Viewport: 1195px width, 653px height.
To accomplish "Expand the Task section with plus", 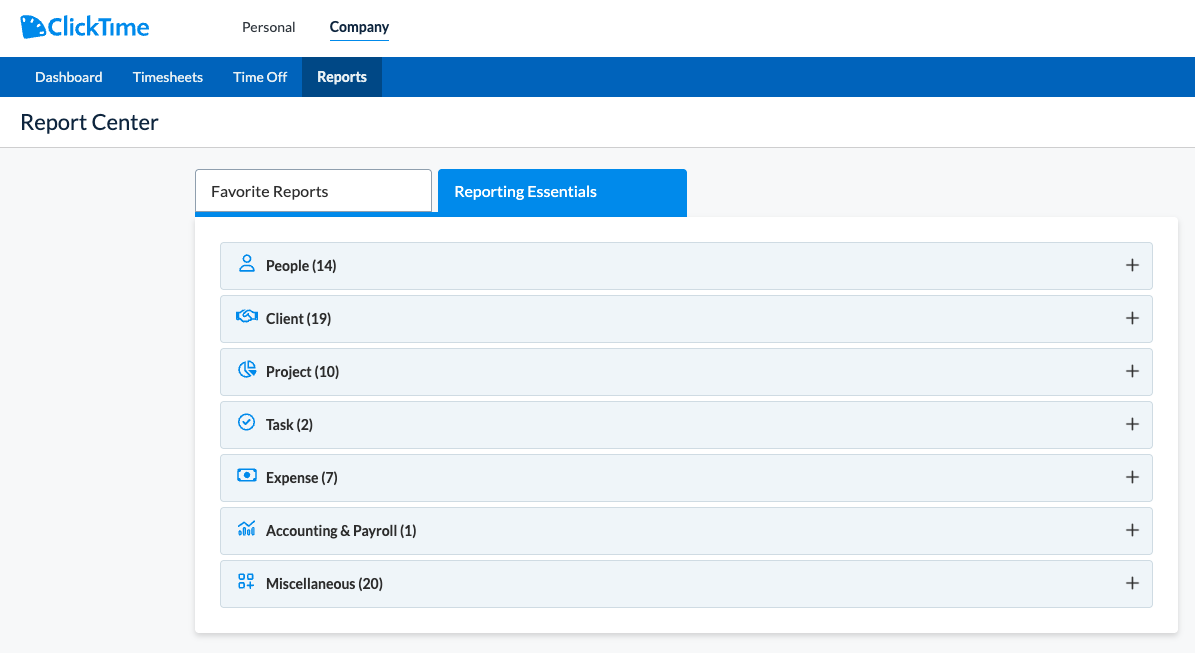I will point(1132,424).
